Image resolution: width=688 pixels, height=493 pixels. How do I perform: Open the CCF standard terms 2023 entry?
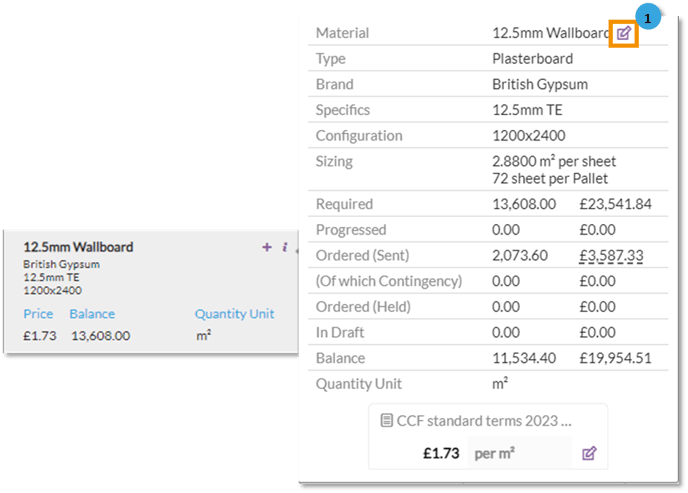484,421
